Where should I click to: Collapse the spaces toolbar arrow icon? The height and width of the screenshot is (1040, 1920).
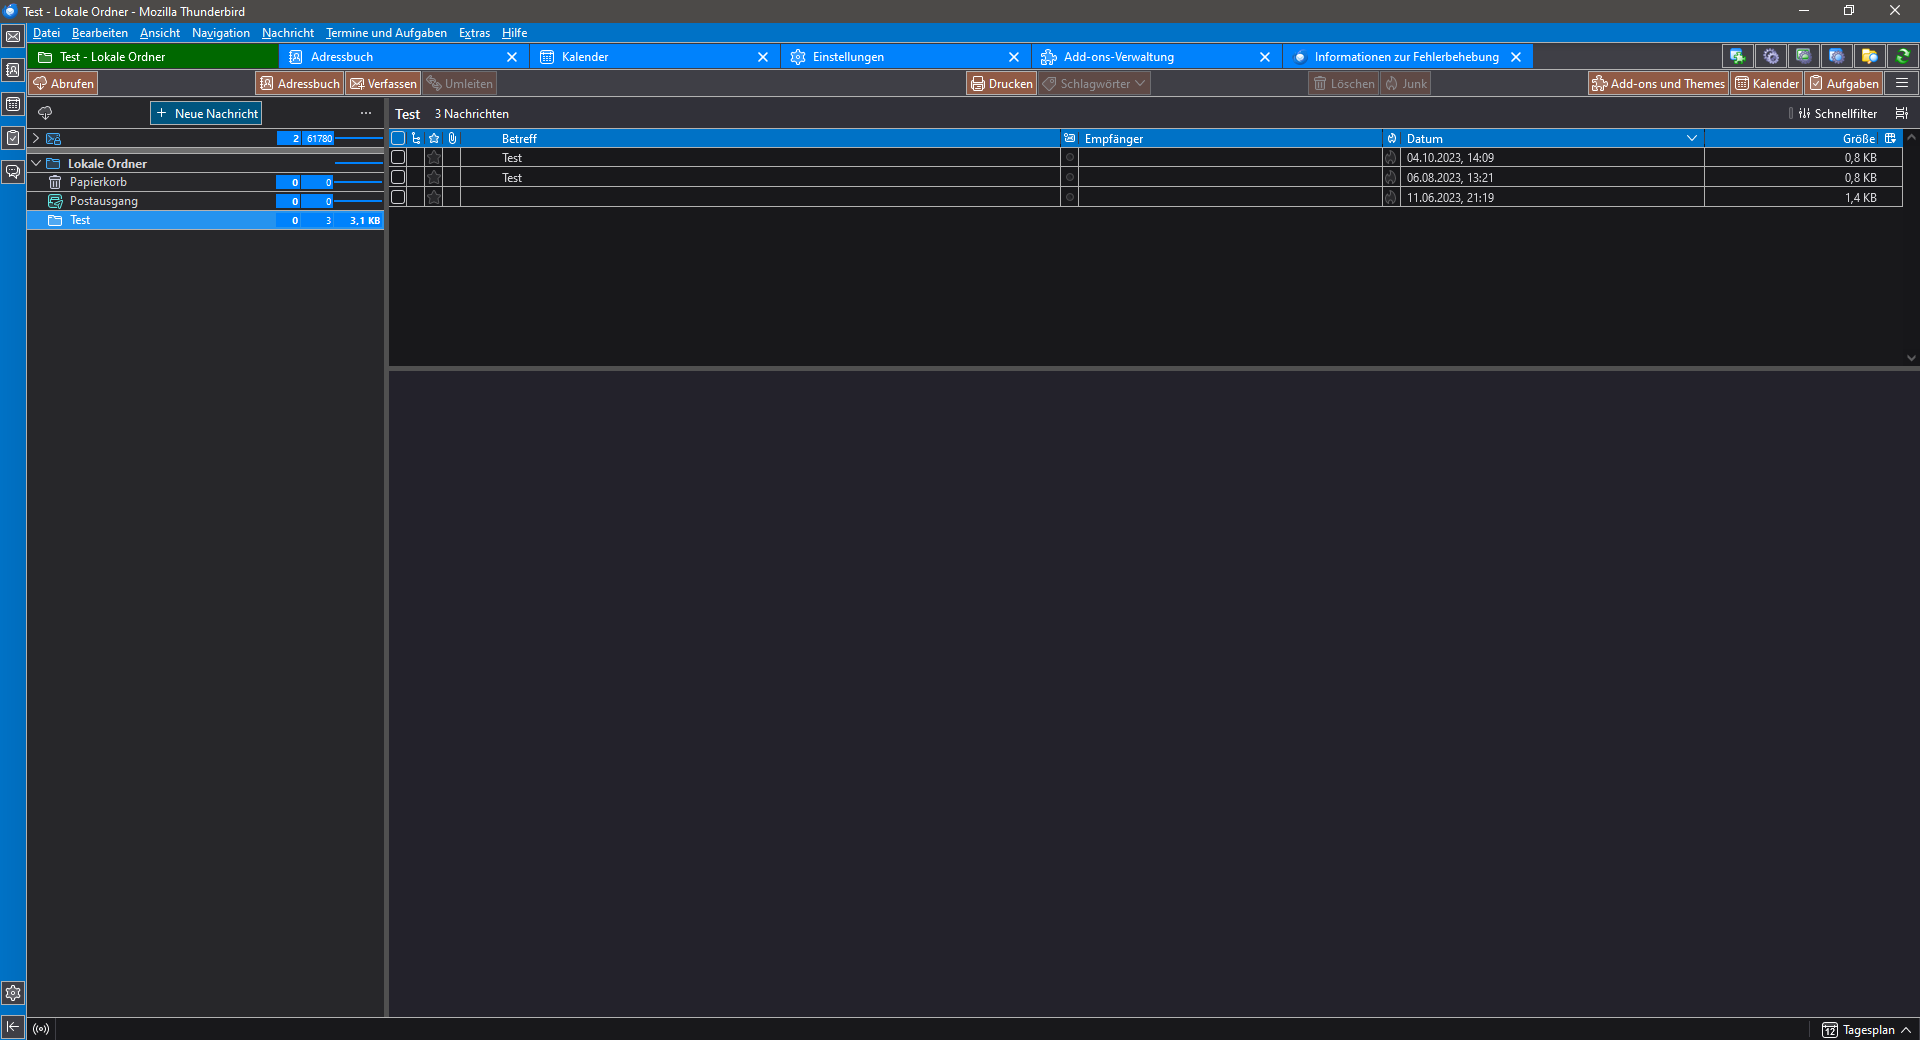(13, 1027)
